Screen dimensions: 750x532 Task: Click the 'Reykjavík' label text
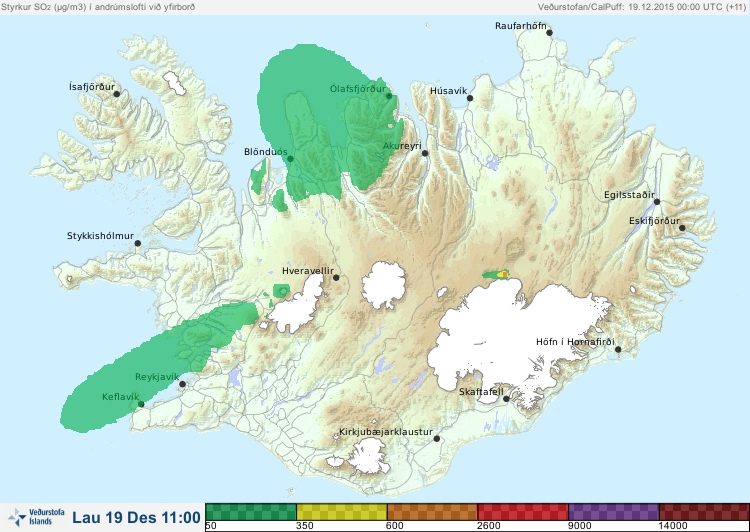point(157,377)
